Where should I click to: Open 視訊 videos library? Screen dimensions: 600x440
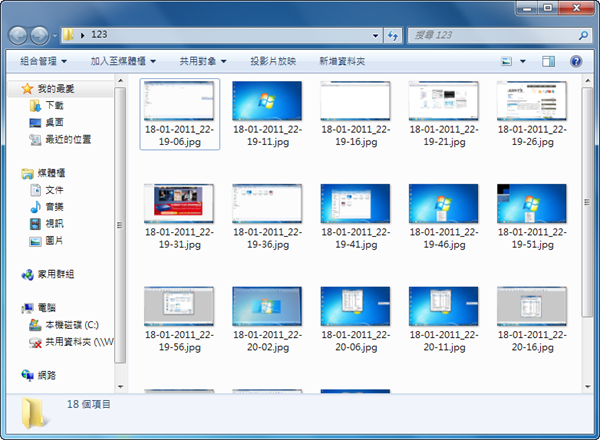click(46, 224)
